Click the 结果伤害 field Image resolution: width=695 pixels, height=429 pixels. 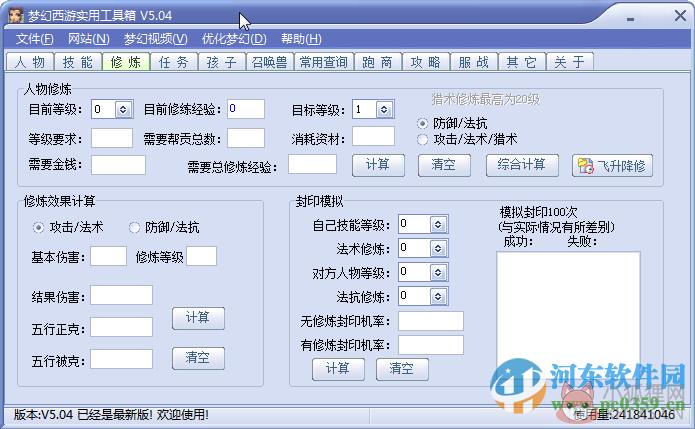121,295
